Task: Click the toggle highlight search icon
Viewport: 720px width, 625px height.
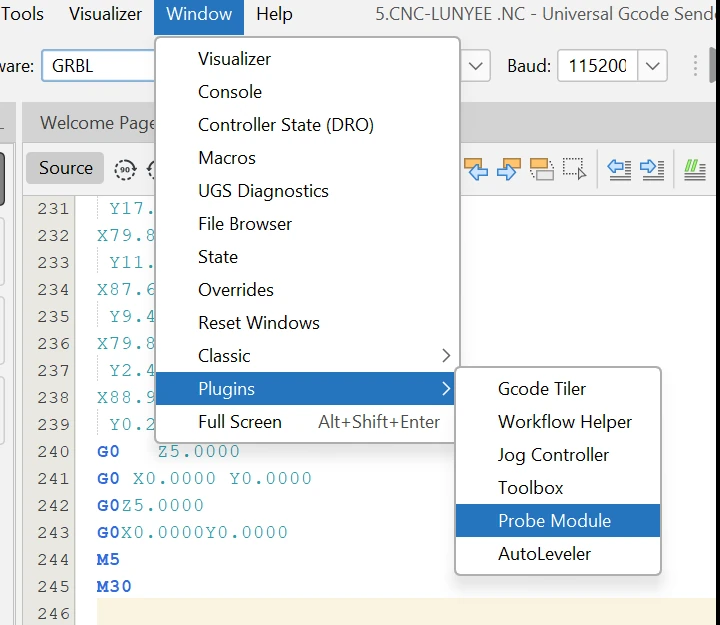Action: point(542,169)
